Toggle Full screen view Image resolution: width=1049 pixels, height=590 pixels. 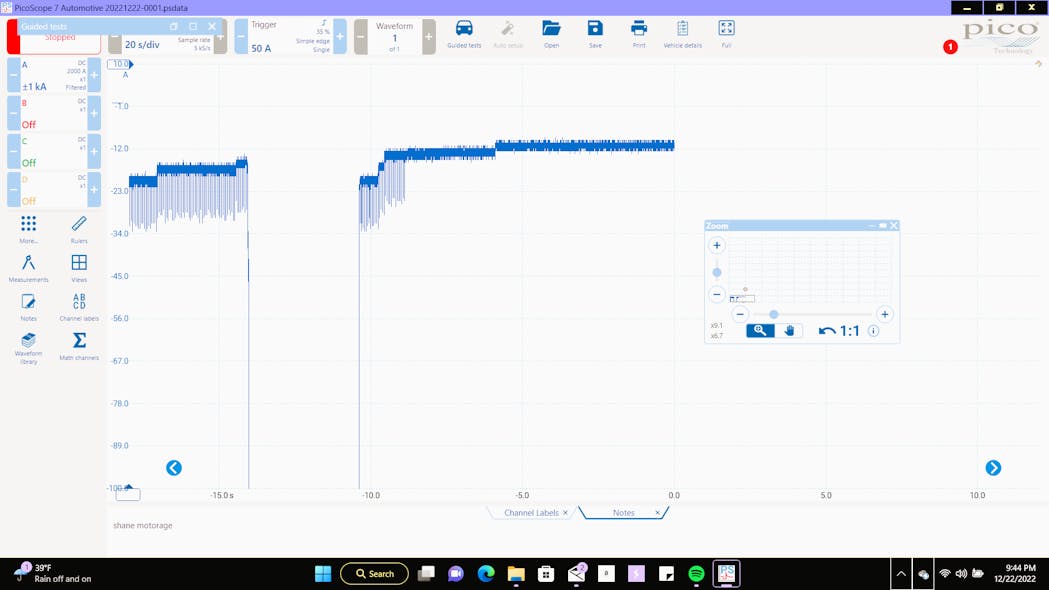coord(726,33)
